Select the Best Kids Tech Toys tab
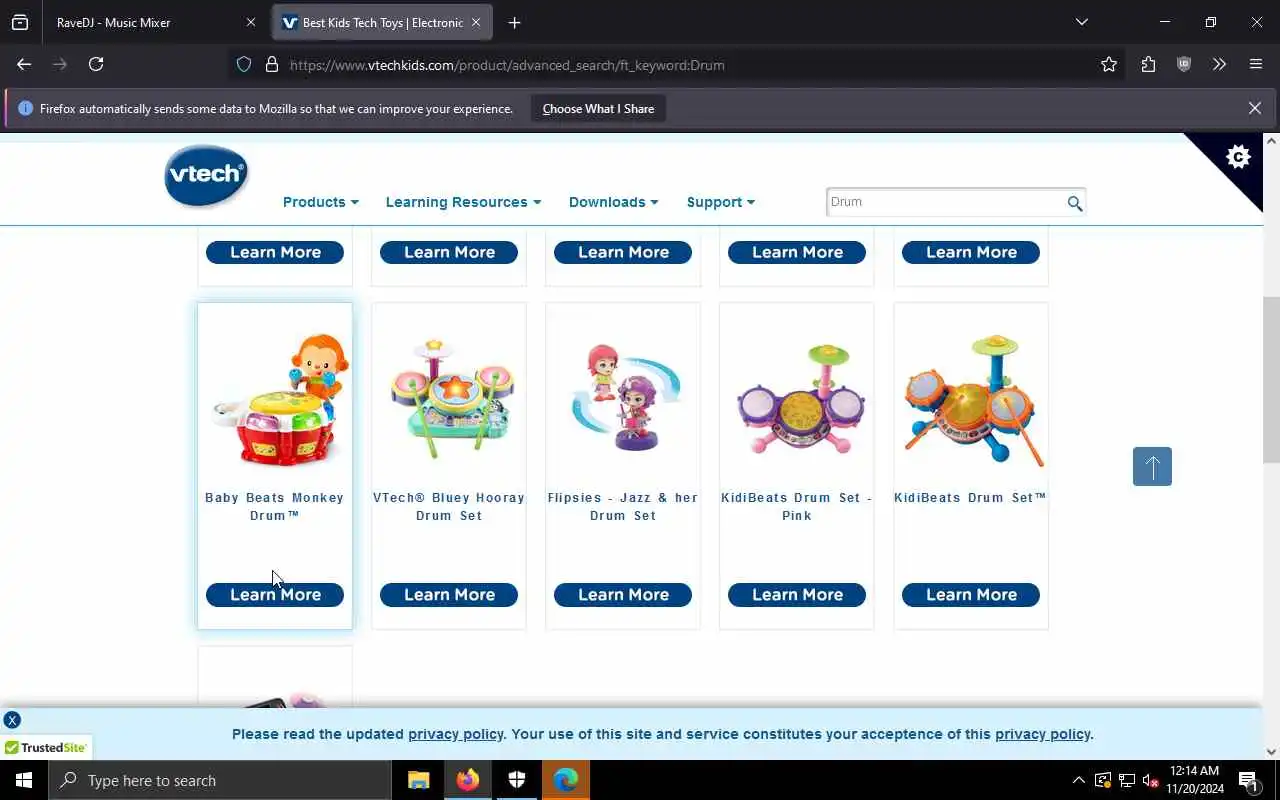 click(x=382, y=22)
